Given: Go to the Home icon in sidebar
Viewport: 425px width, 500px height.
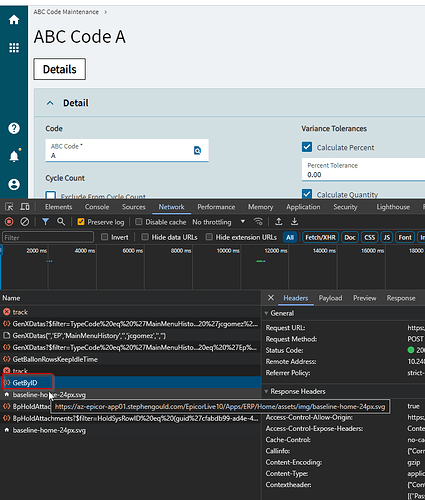Looking at the screenshot, I should (x=14, y=20).
